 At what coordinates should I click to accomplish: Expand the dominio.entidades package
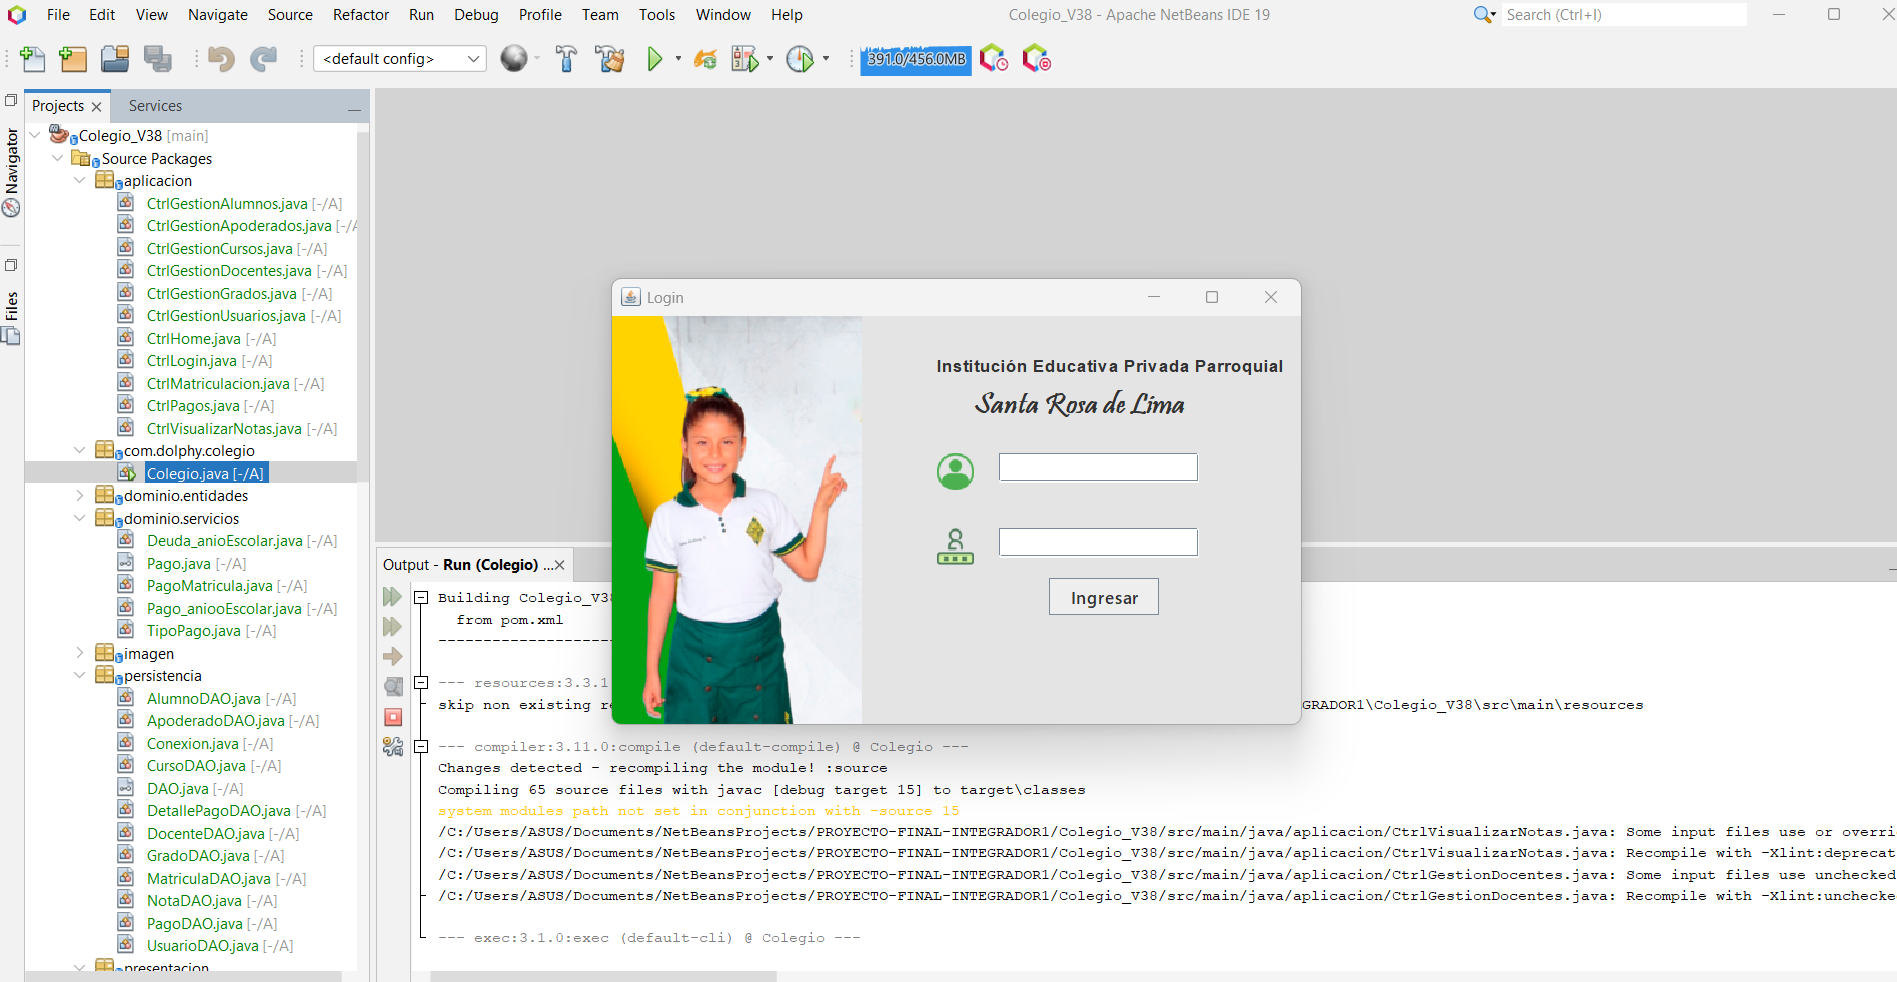tap(80, 496)
